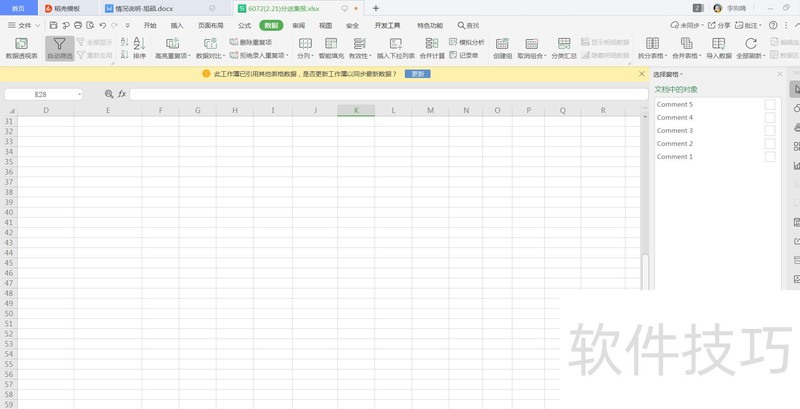Switch to the 审阅 (Review) tab
Viewport: 800px width, 409px height.
click(x=298, y=25)
